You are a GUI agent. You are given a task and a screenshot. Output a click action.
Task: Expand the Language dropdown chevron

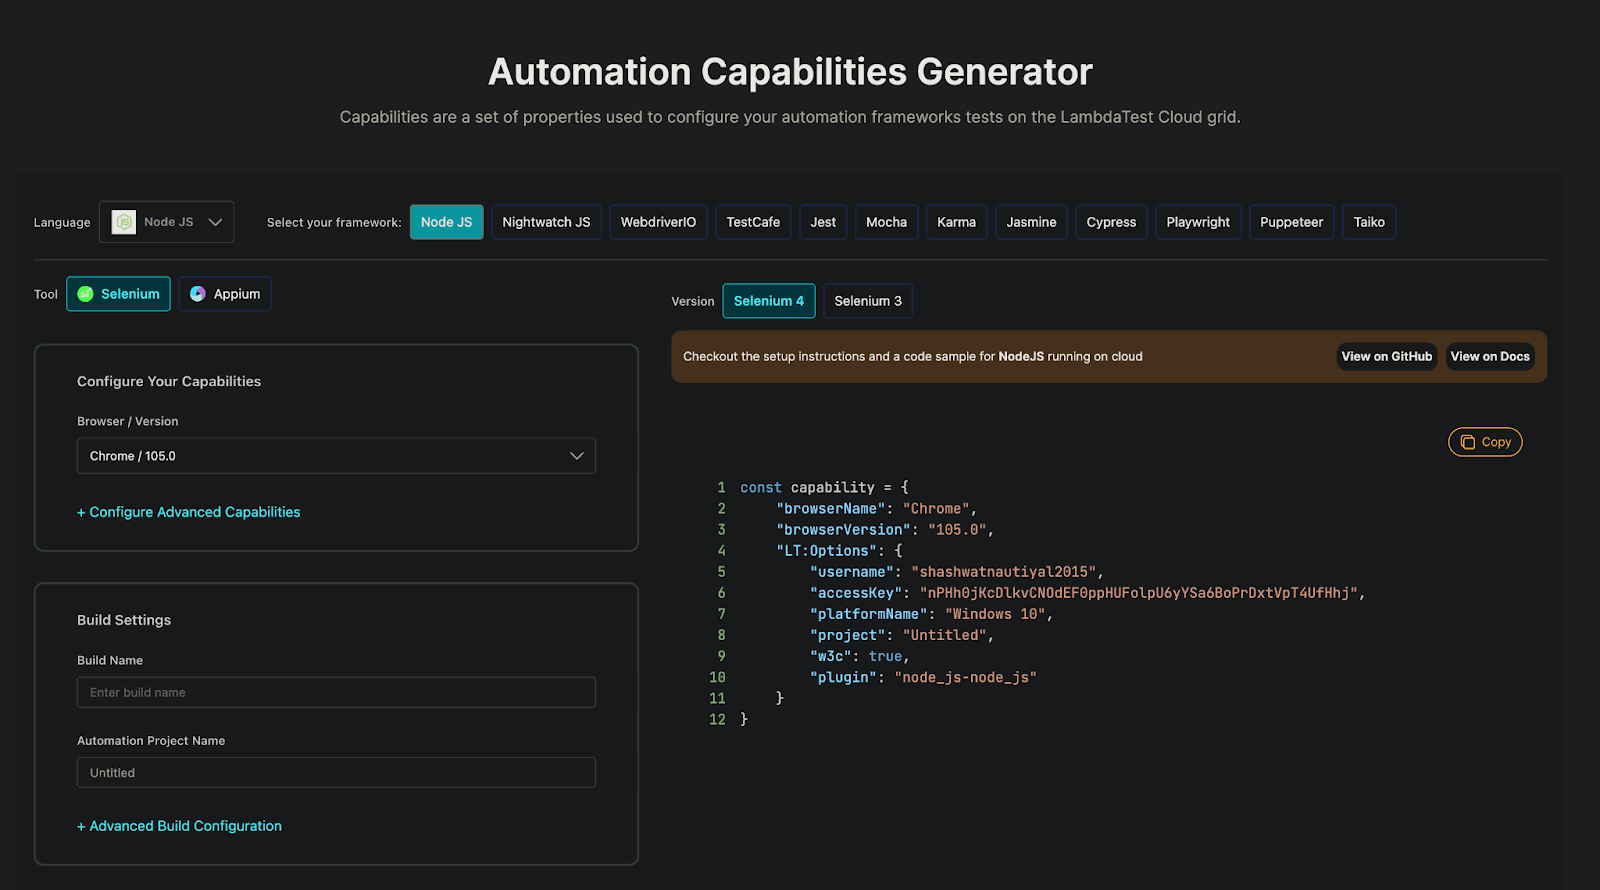pyautogui.click(x=215, y=222)
